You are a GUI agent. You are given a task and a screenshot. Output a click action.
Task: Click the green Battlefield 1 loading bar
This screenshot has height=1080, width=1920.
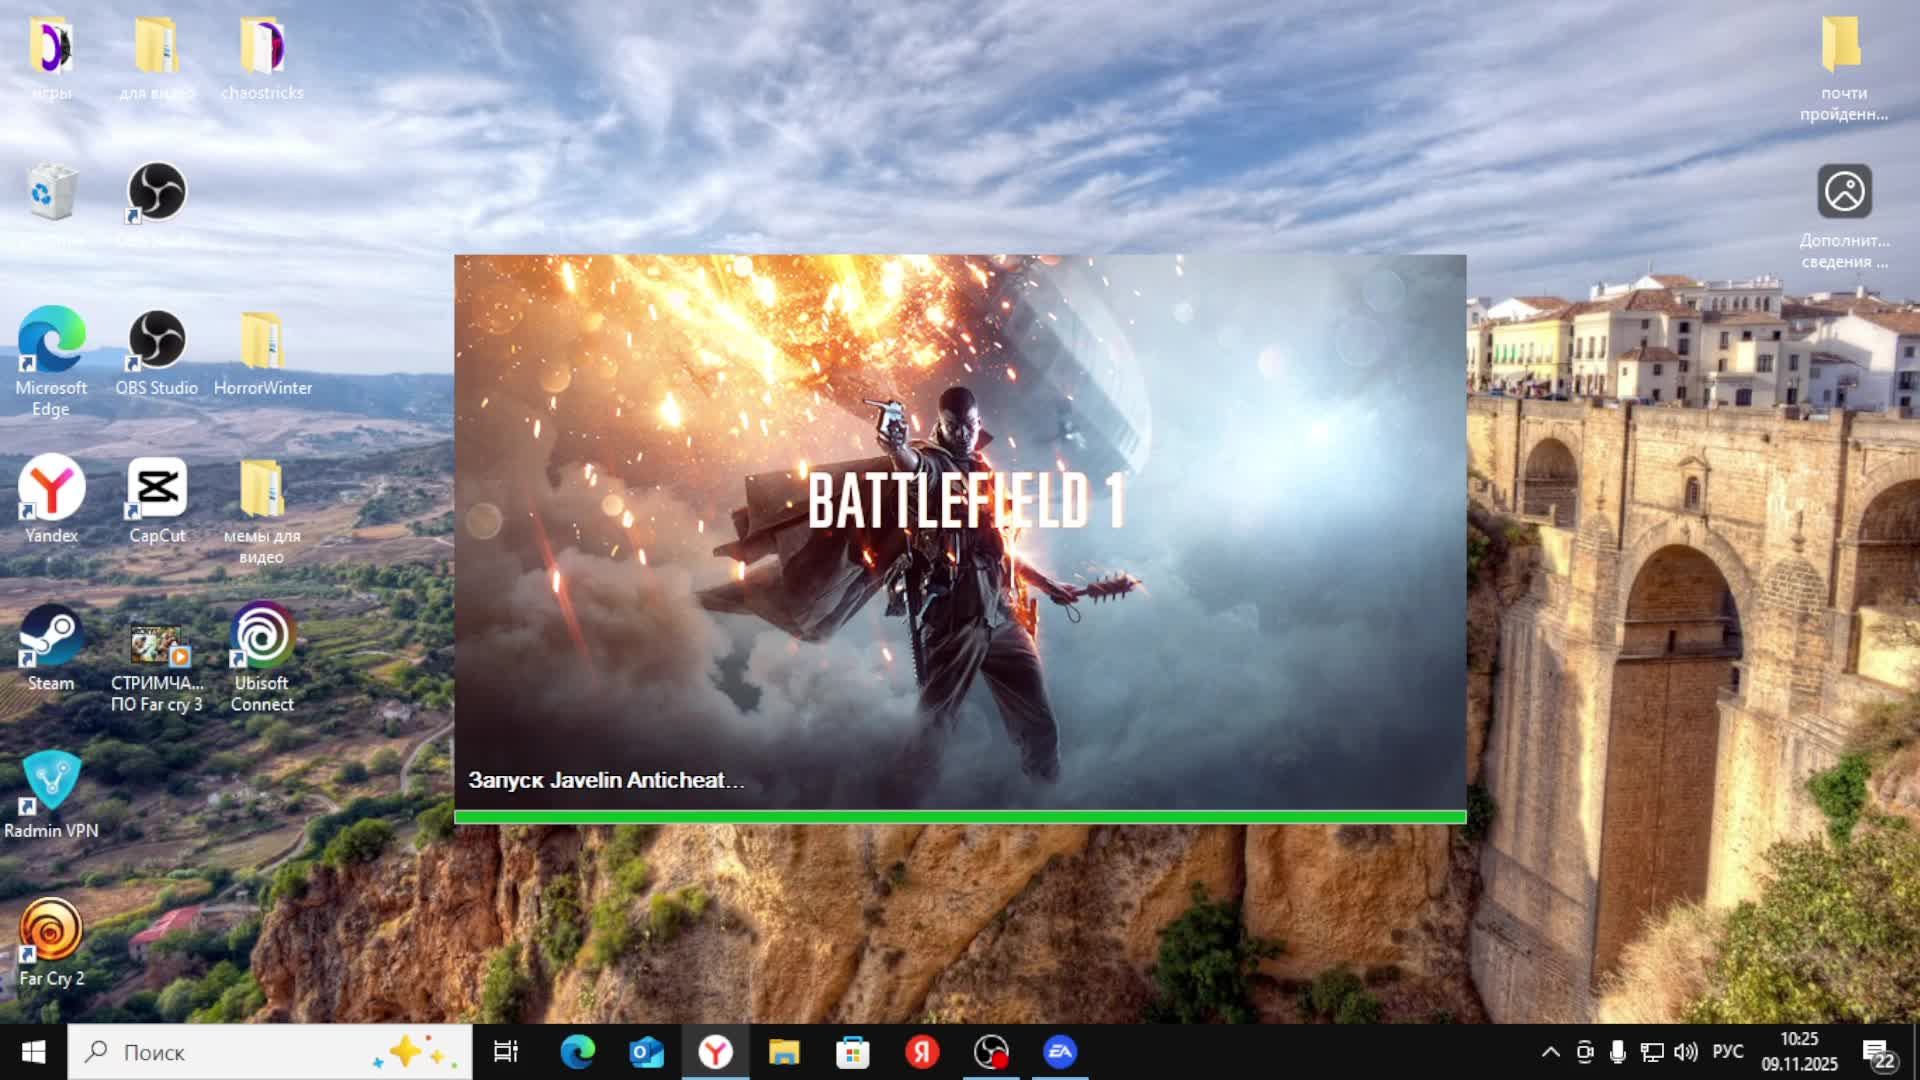[960, 817]
